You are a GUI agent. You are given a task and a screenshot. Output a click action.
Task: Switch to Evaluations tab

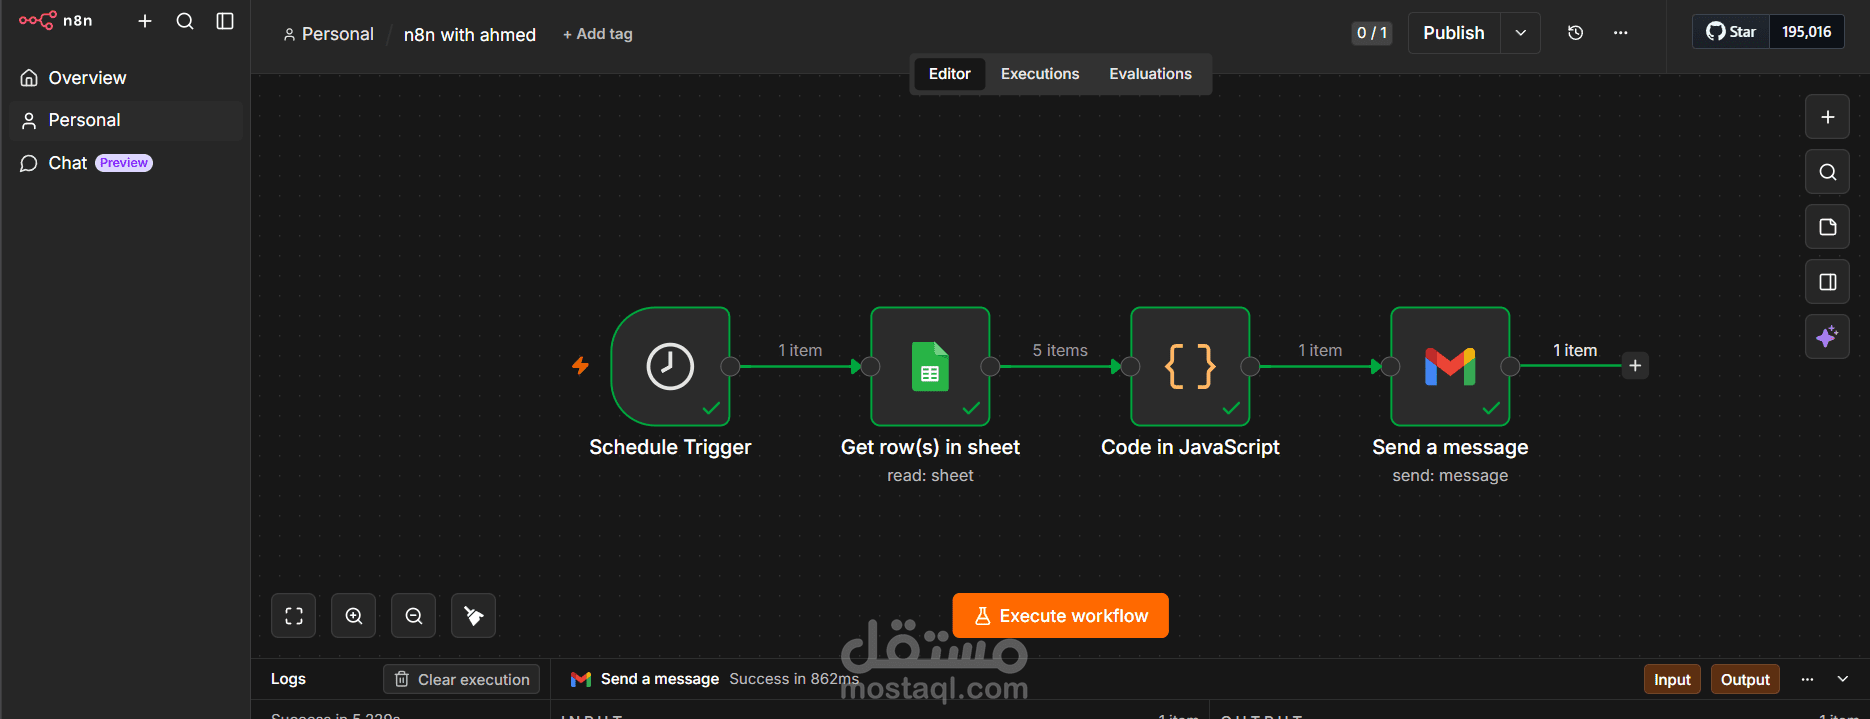pos(1150,74)
